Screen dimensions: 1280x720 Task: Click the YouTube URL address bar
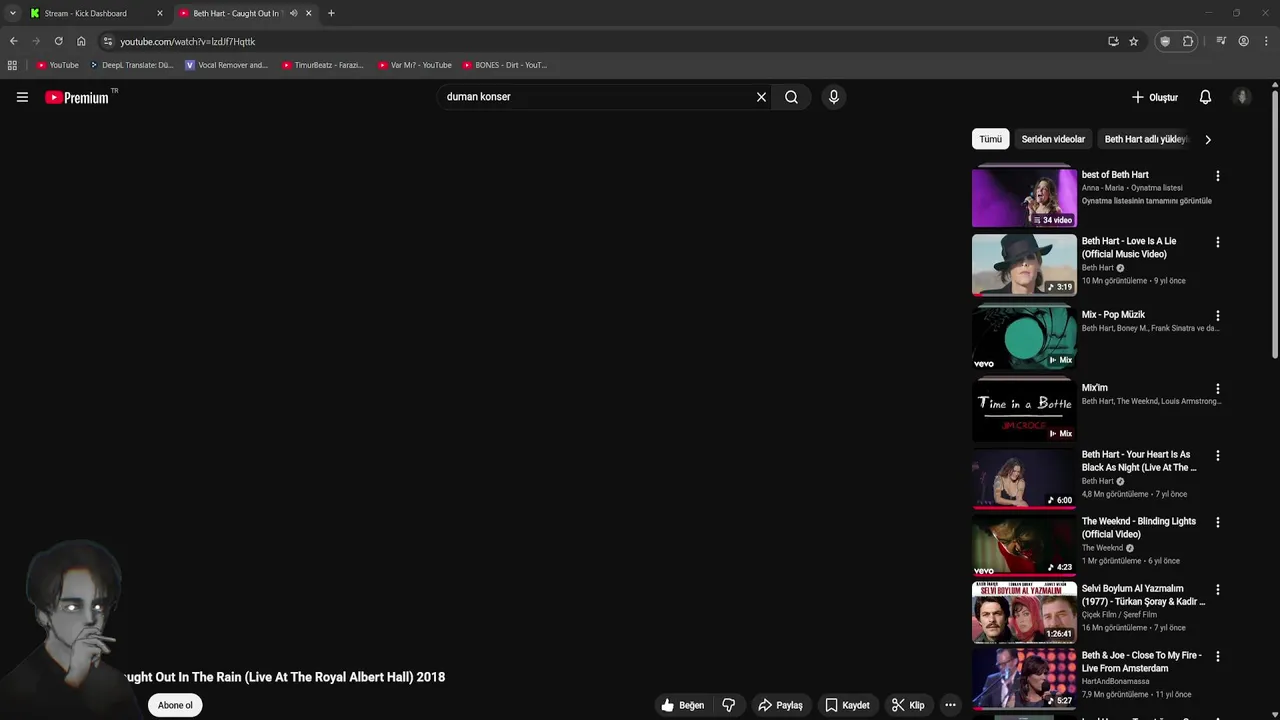coord(600,41)
